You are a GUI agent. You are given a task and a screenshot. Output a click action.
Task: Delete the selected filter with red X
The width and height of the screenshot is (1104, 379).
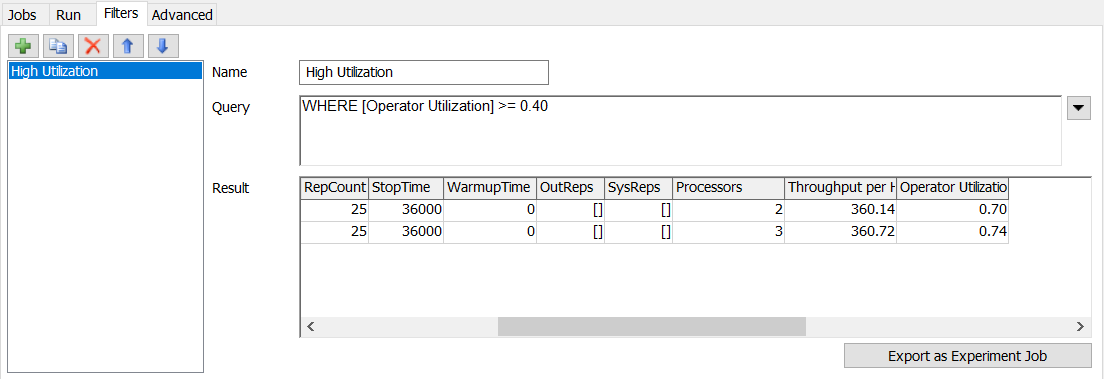[x=93, y=46]
